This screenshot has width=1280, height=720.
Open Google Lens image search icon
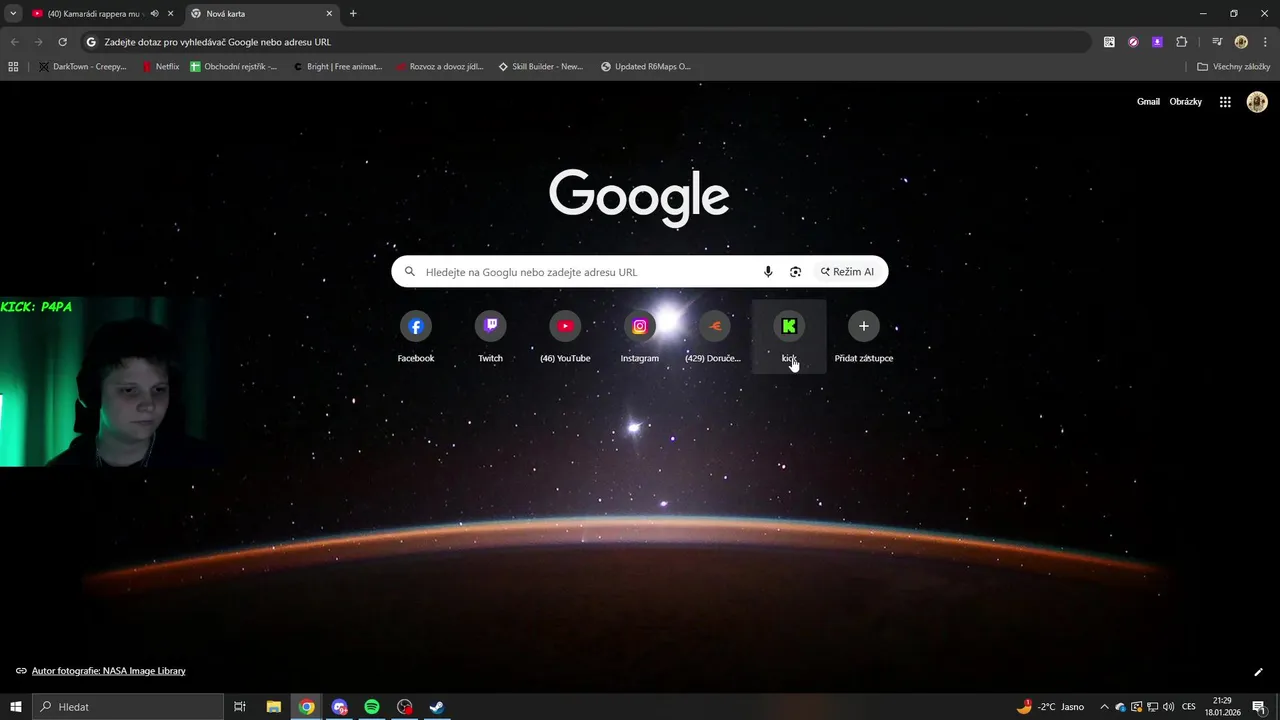pyautogui.click(x=796, y=272)
